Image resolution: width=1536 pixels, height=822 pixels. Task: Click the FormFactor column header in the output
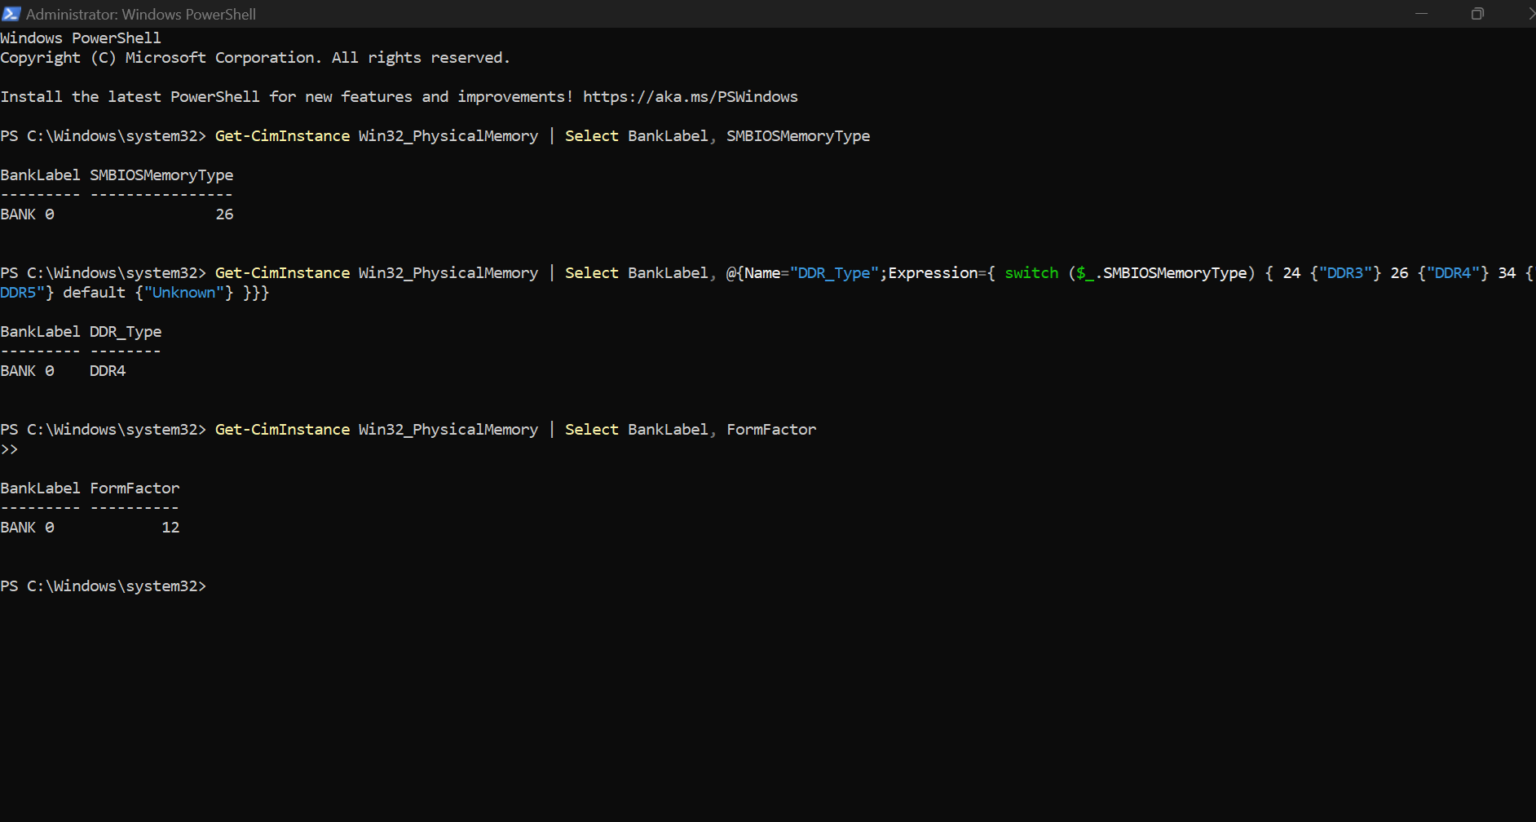pos(135,488)
